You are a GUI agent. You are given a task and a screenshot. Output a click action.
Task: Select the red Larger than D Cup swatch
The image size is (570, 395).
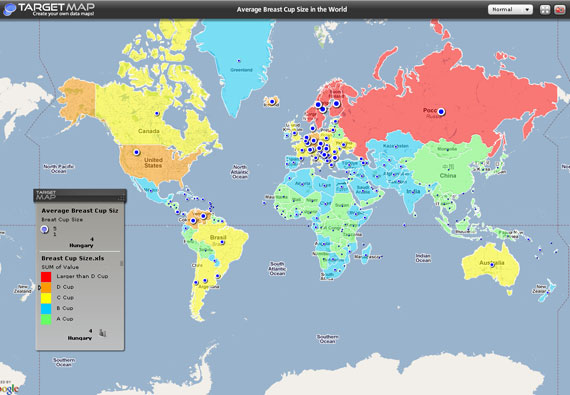coord(46,277)
